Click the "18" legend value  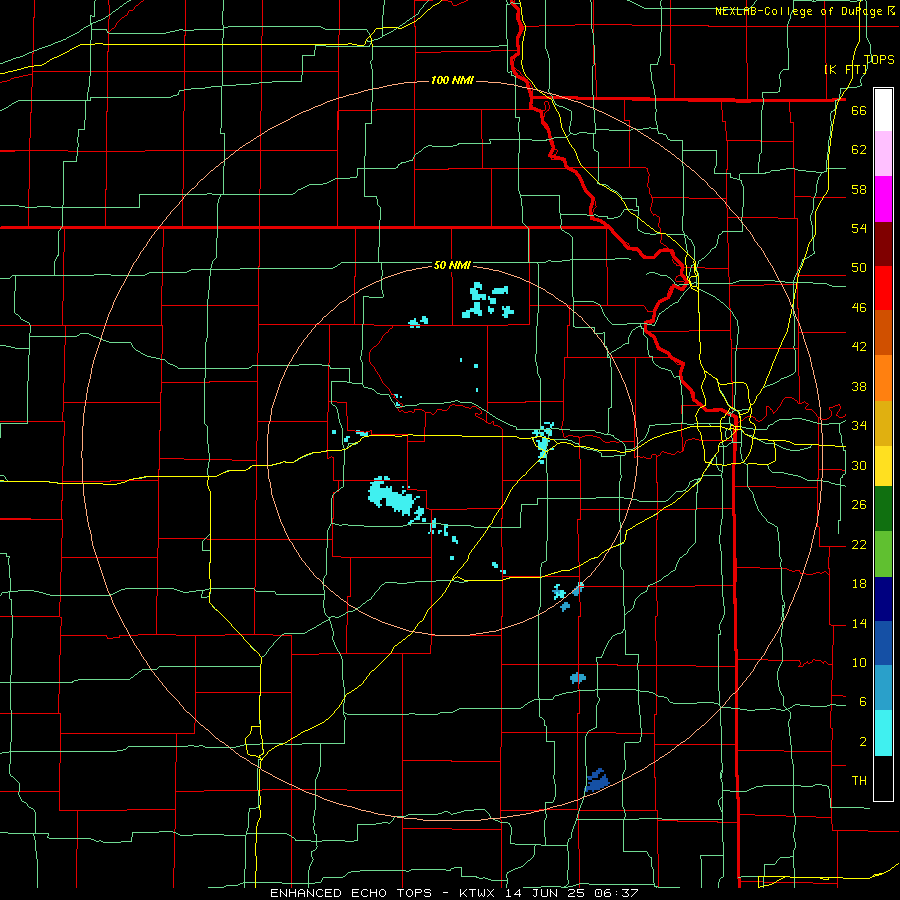(x=859, y=584)
